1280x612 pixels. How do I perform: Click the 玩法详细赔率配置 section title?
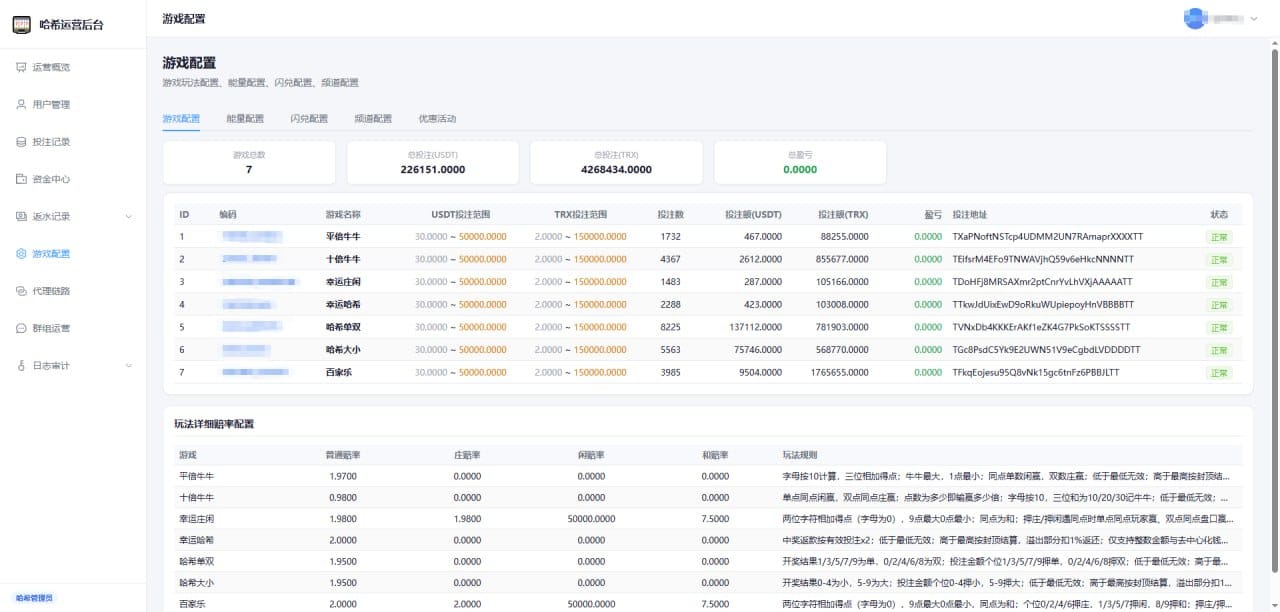[214, 424]
